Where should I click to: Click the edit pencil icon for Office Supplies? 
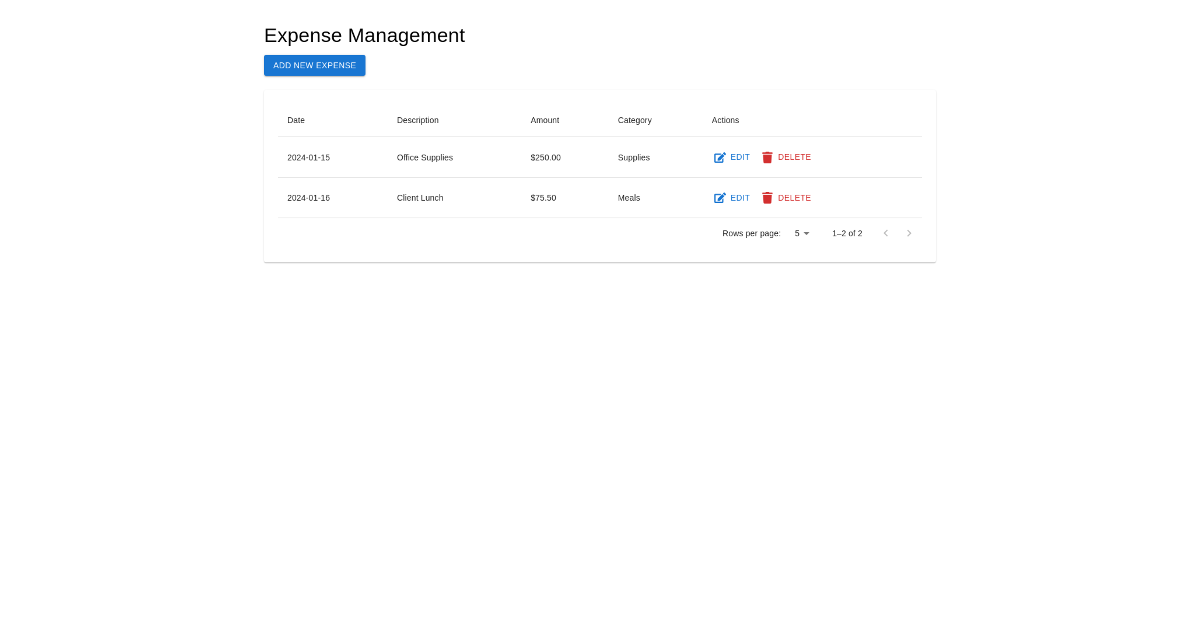pos(719,157)
